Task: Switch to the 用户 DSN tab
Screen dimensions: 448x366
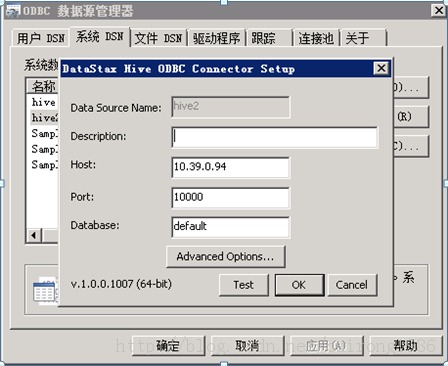Action: pyautogui.click(x=41, y=38)
